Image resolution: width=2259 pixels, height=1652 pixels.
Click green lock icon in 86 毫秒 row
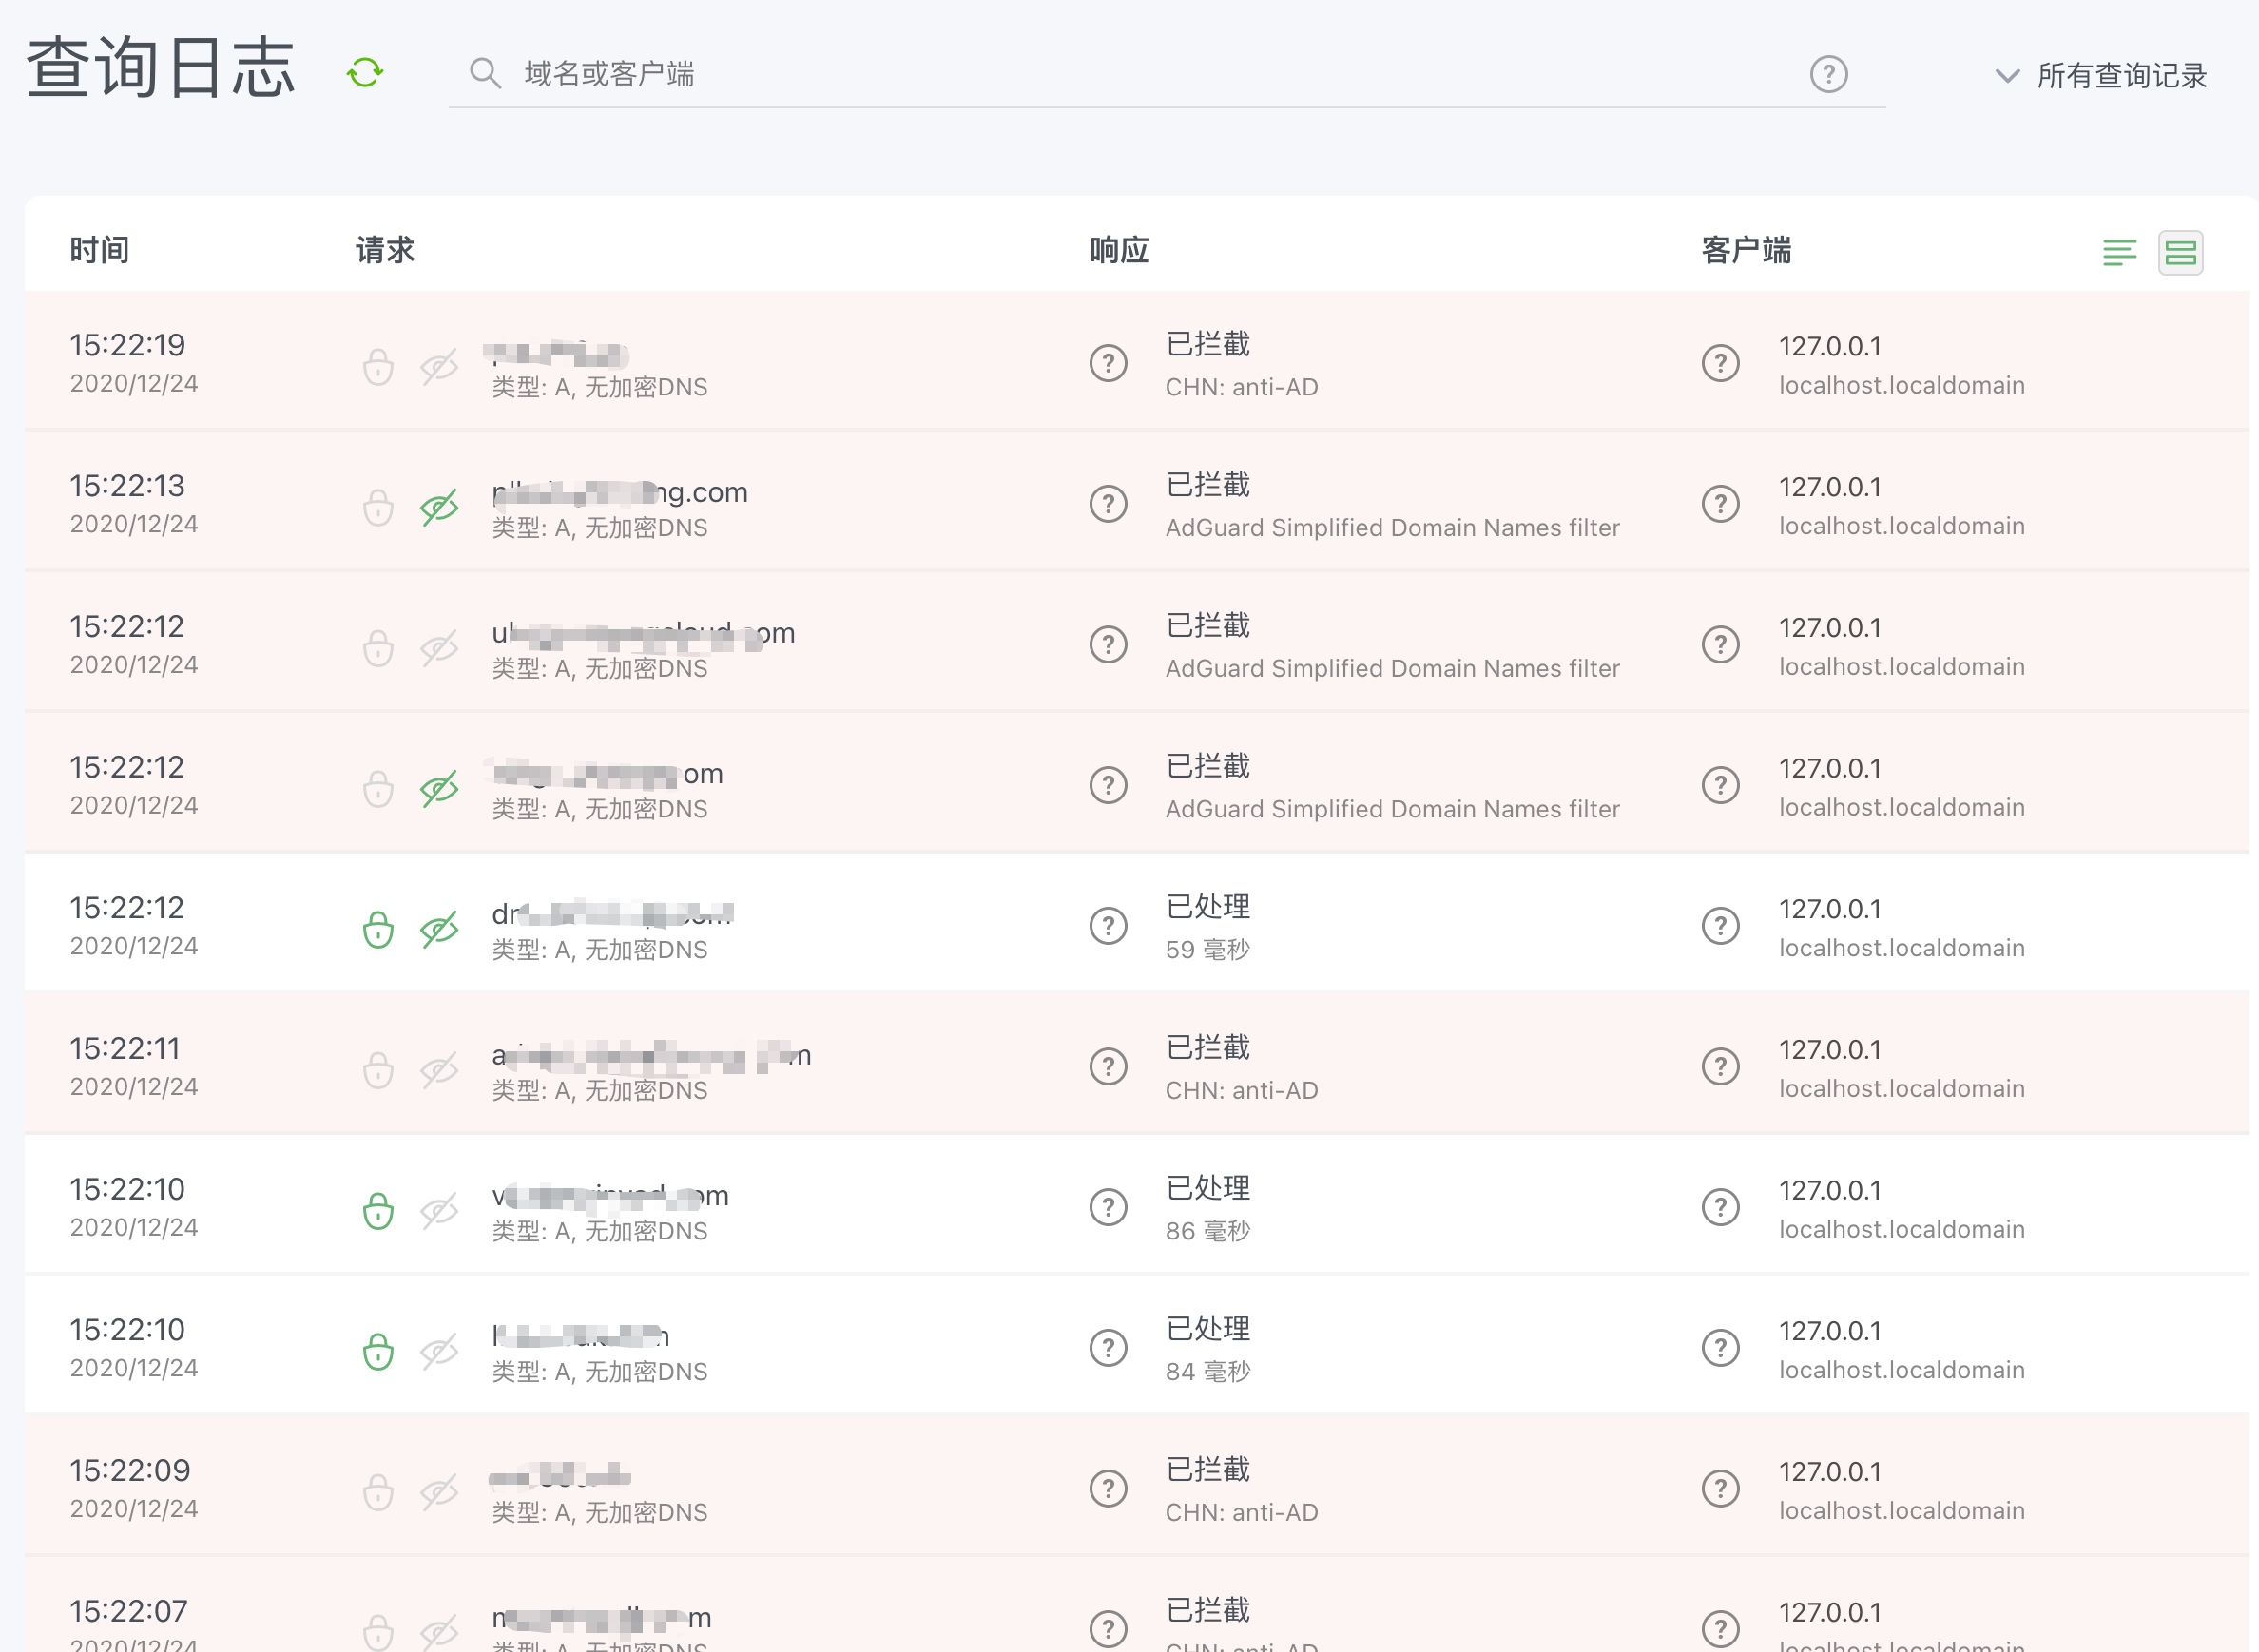coord(378,1211)
